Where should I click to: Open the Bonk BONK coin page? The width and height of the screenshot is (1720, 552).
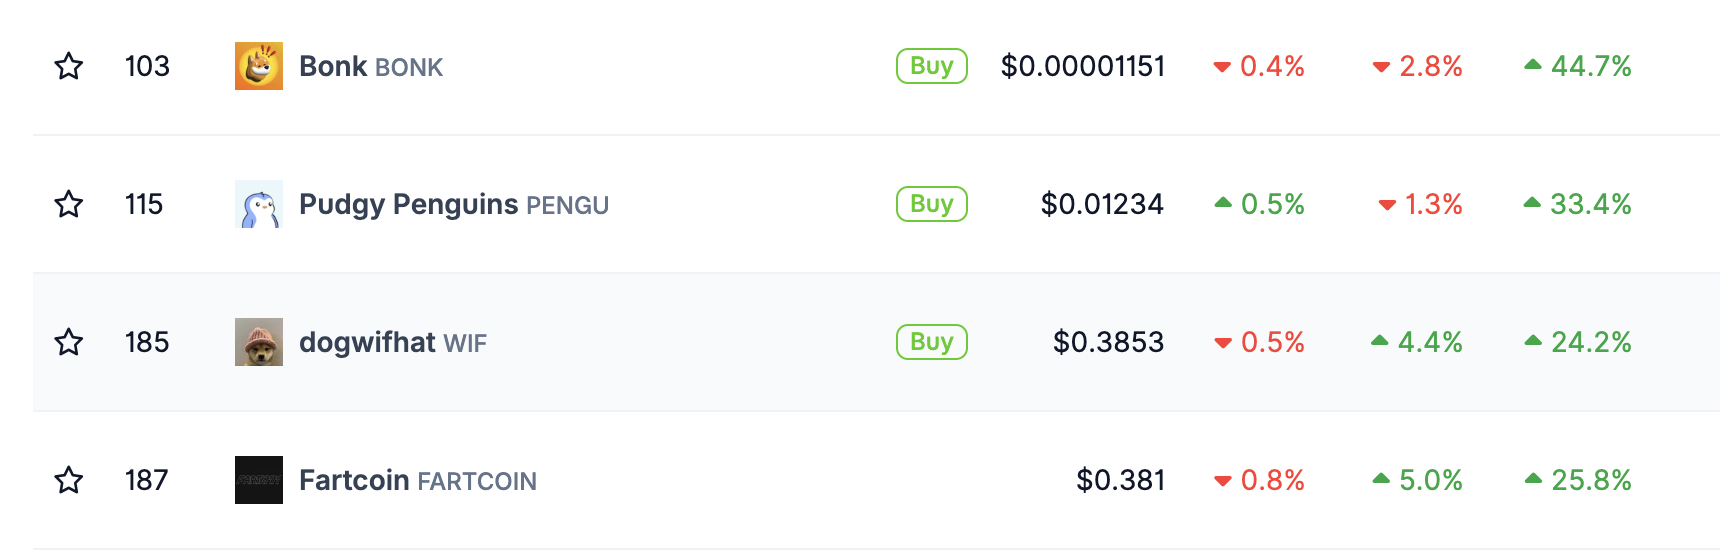[x=370, y=66]
